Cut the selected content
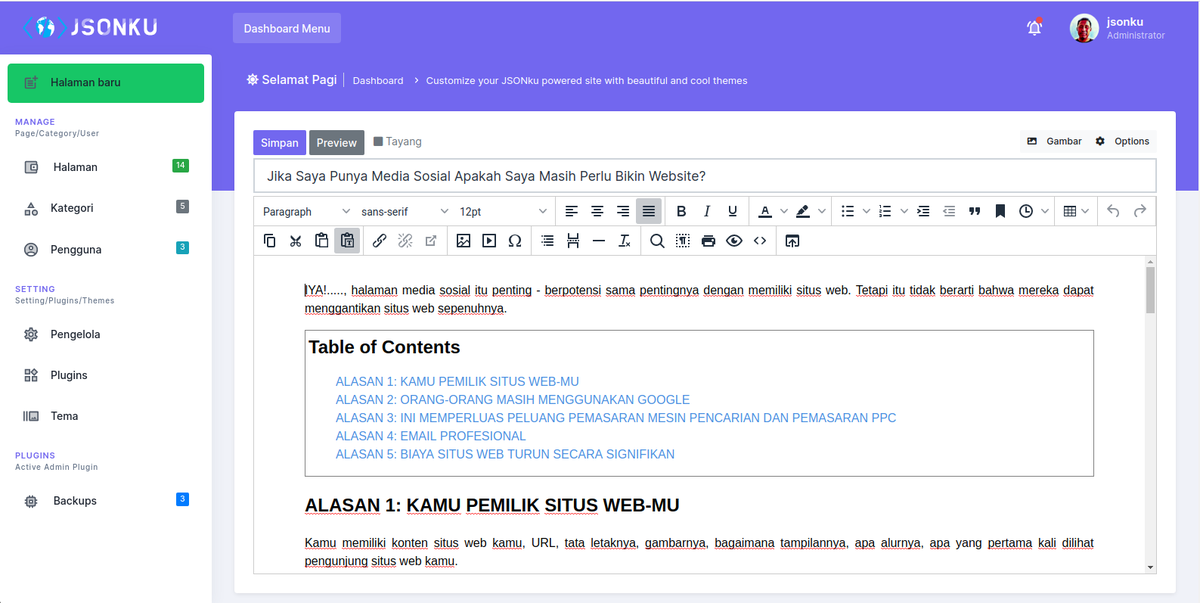1200x603 pixels. pos(295,240)
